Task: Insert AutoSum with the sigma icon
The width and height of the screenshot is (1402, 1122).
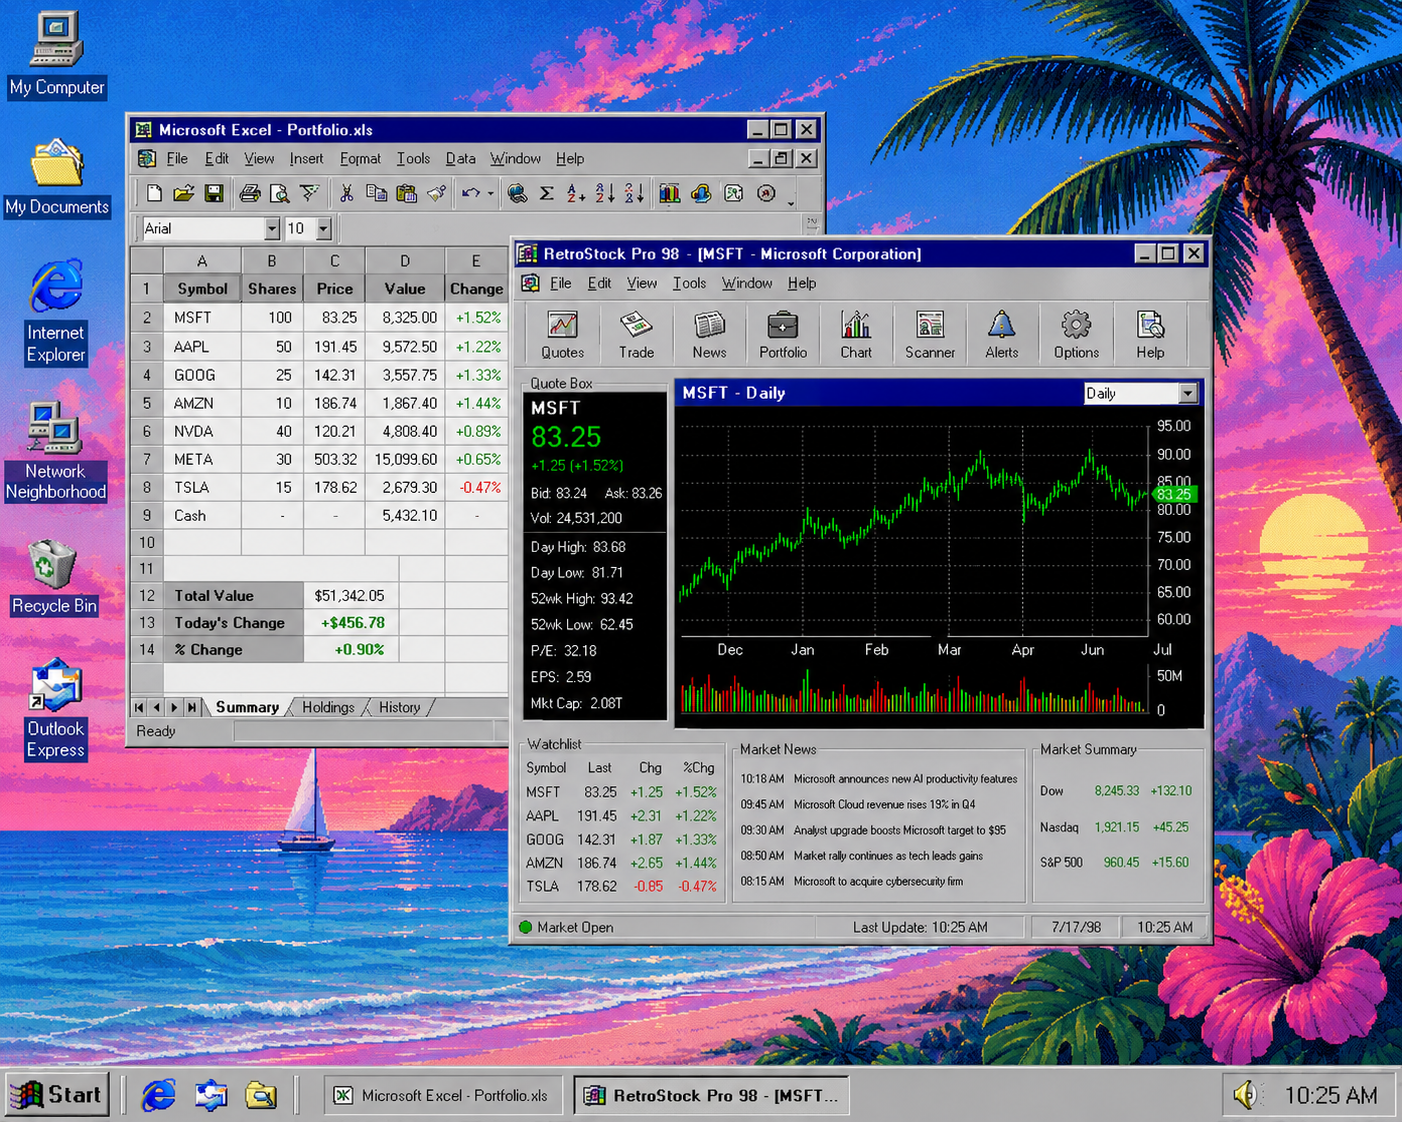Action: [x=547, y=193]
